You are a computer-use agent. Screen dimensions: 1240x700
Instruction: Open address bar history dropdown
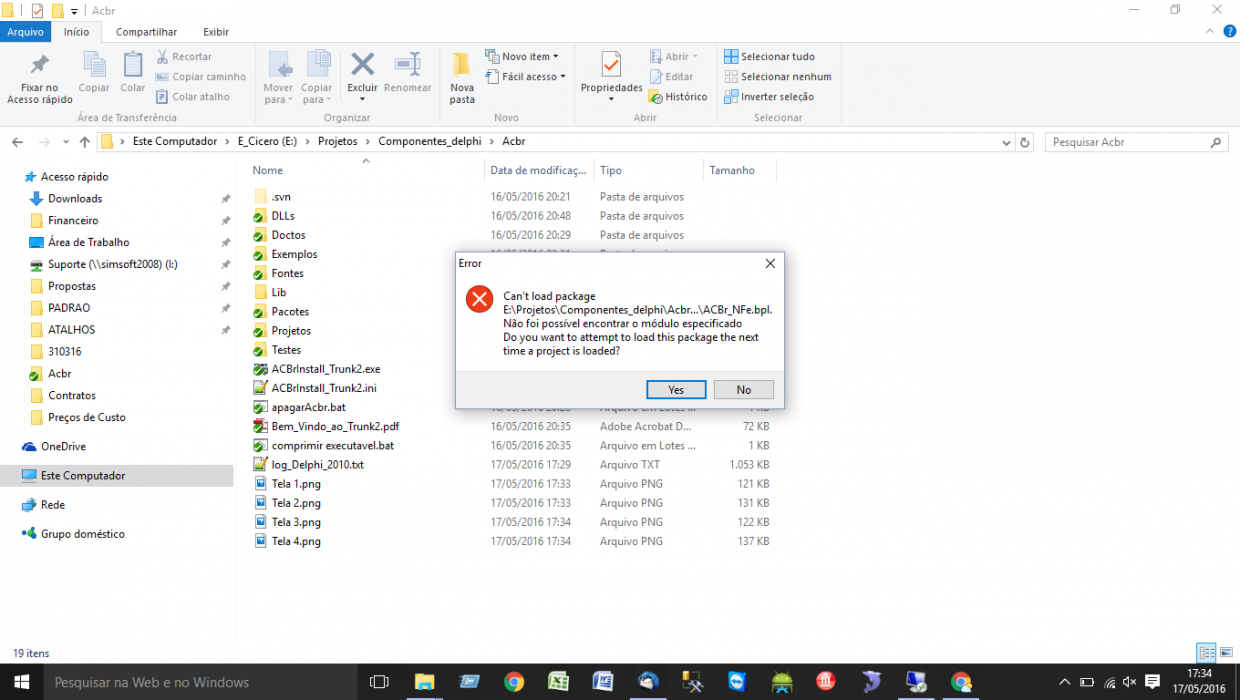click(x=1007, y=142)
